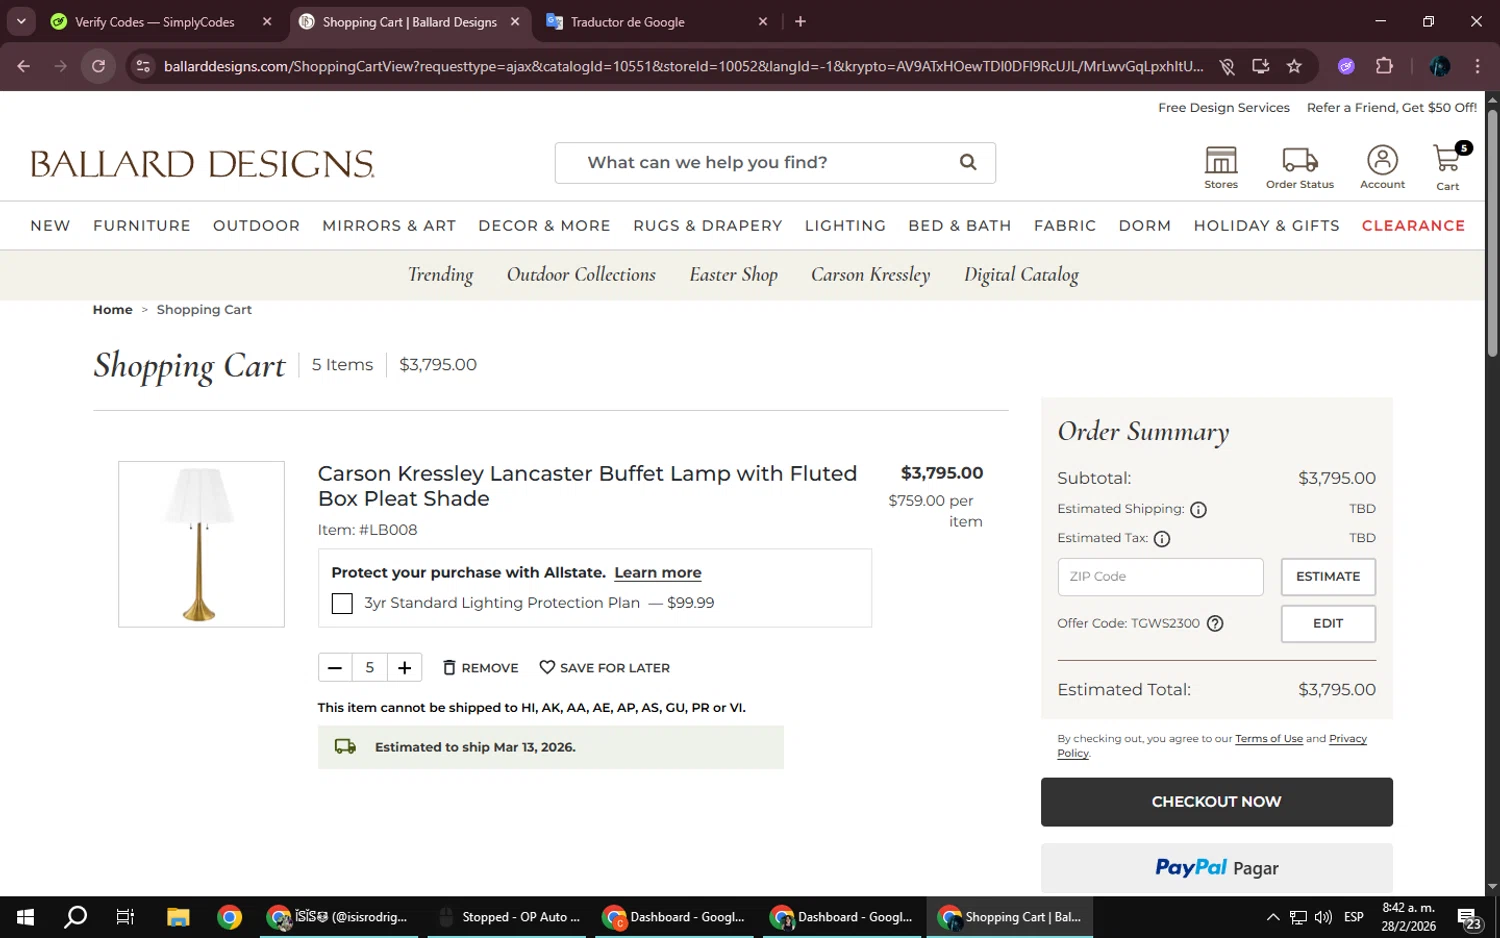Open Terms of Use link
Screen dimensions: 1500x938
1269,739
